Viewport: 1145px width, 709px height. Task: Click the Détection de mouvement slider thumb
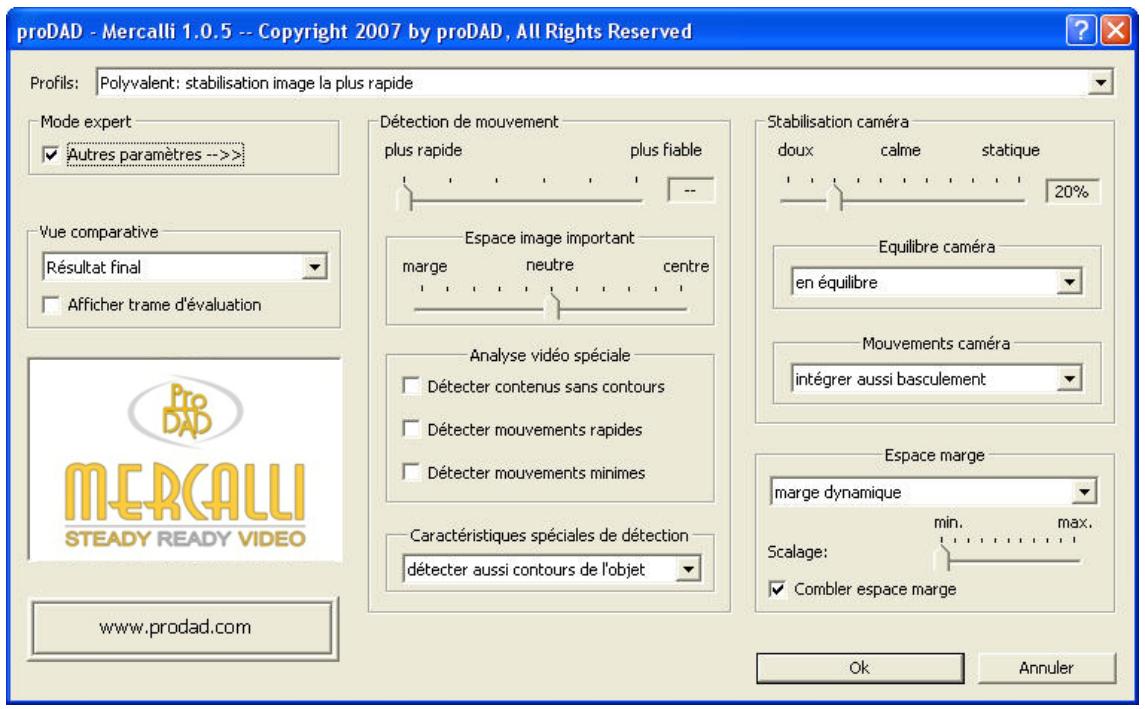tap(405, 197)
